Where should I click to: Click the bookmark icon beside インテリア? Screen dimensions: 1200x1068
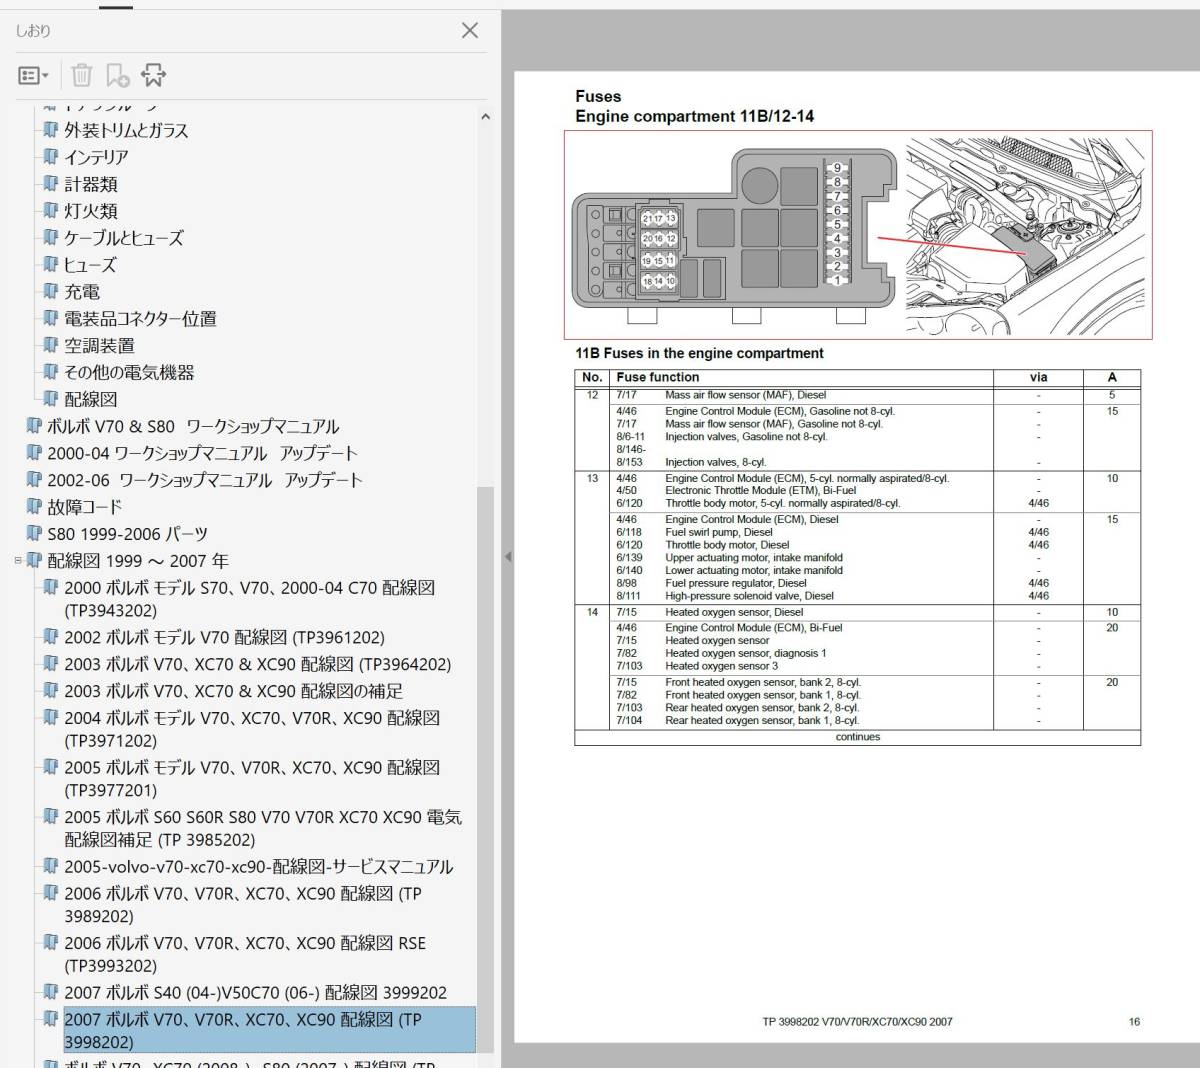click(x=50, y=157)
